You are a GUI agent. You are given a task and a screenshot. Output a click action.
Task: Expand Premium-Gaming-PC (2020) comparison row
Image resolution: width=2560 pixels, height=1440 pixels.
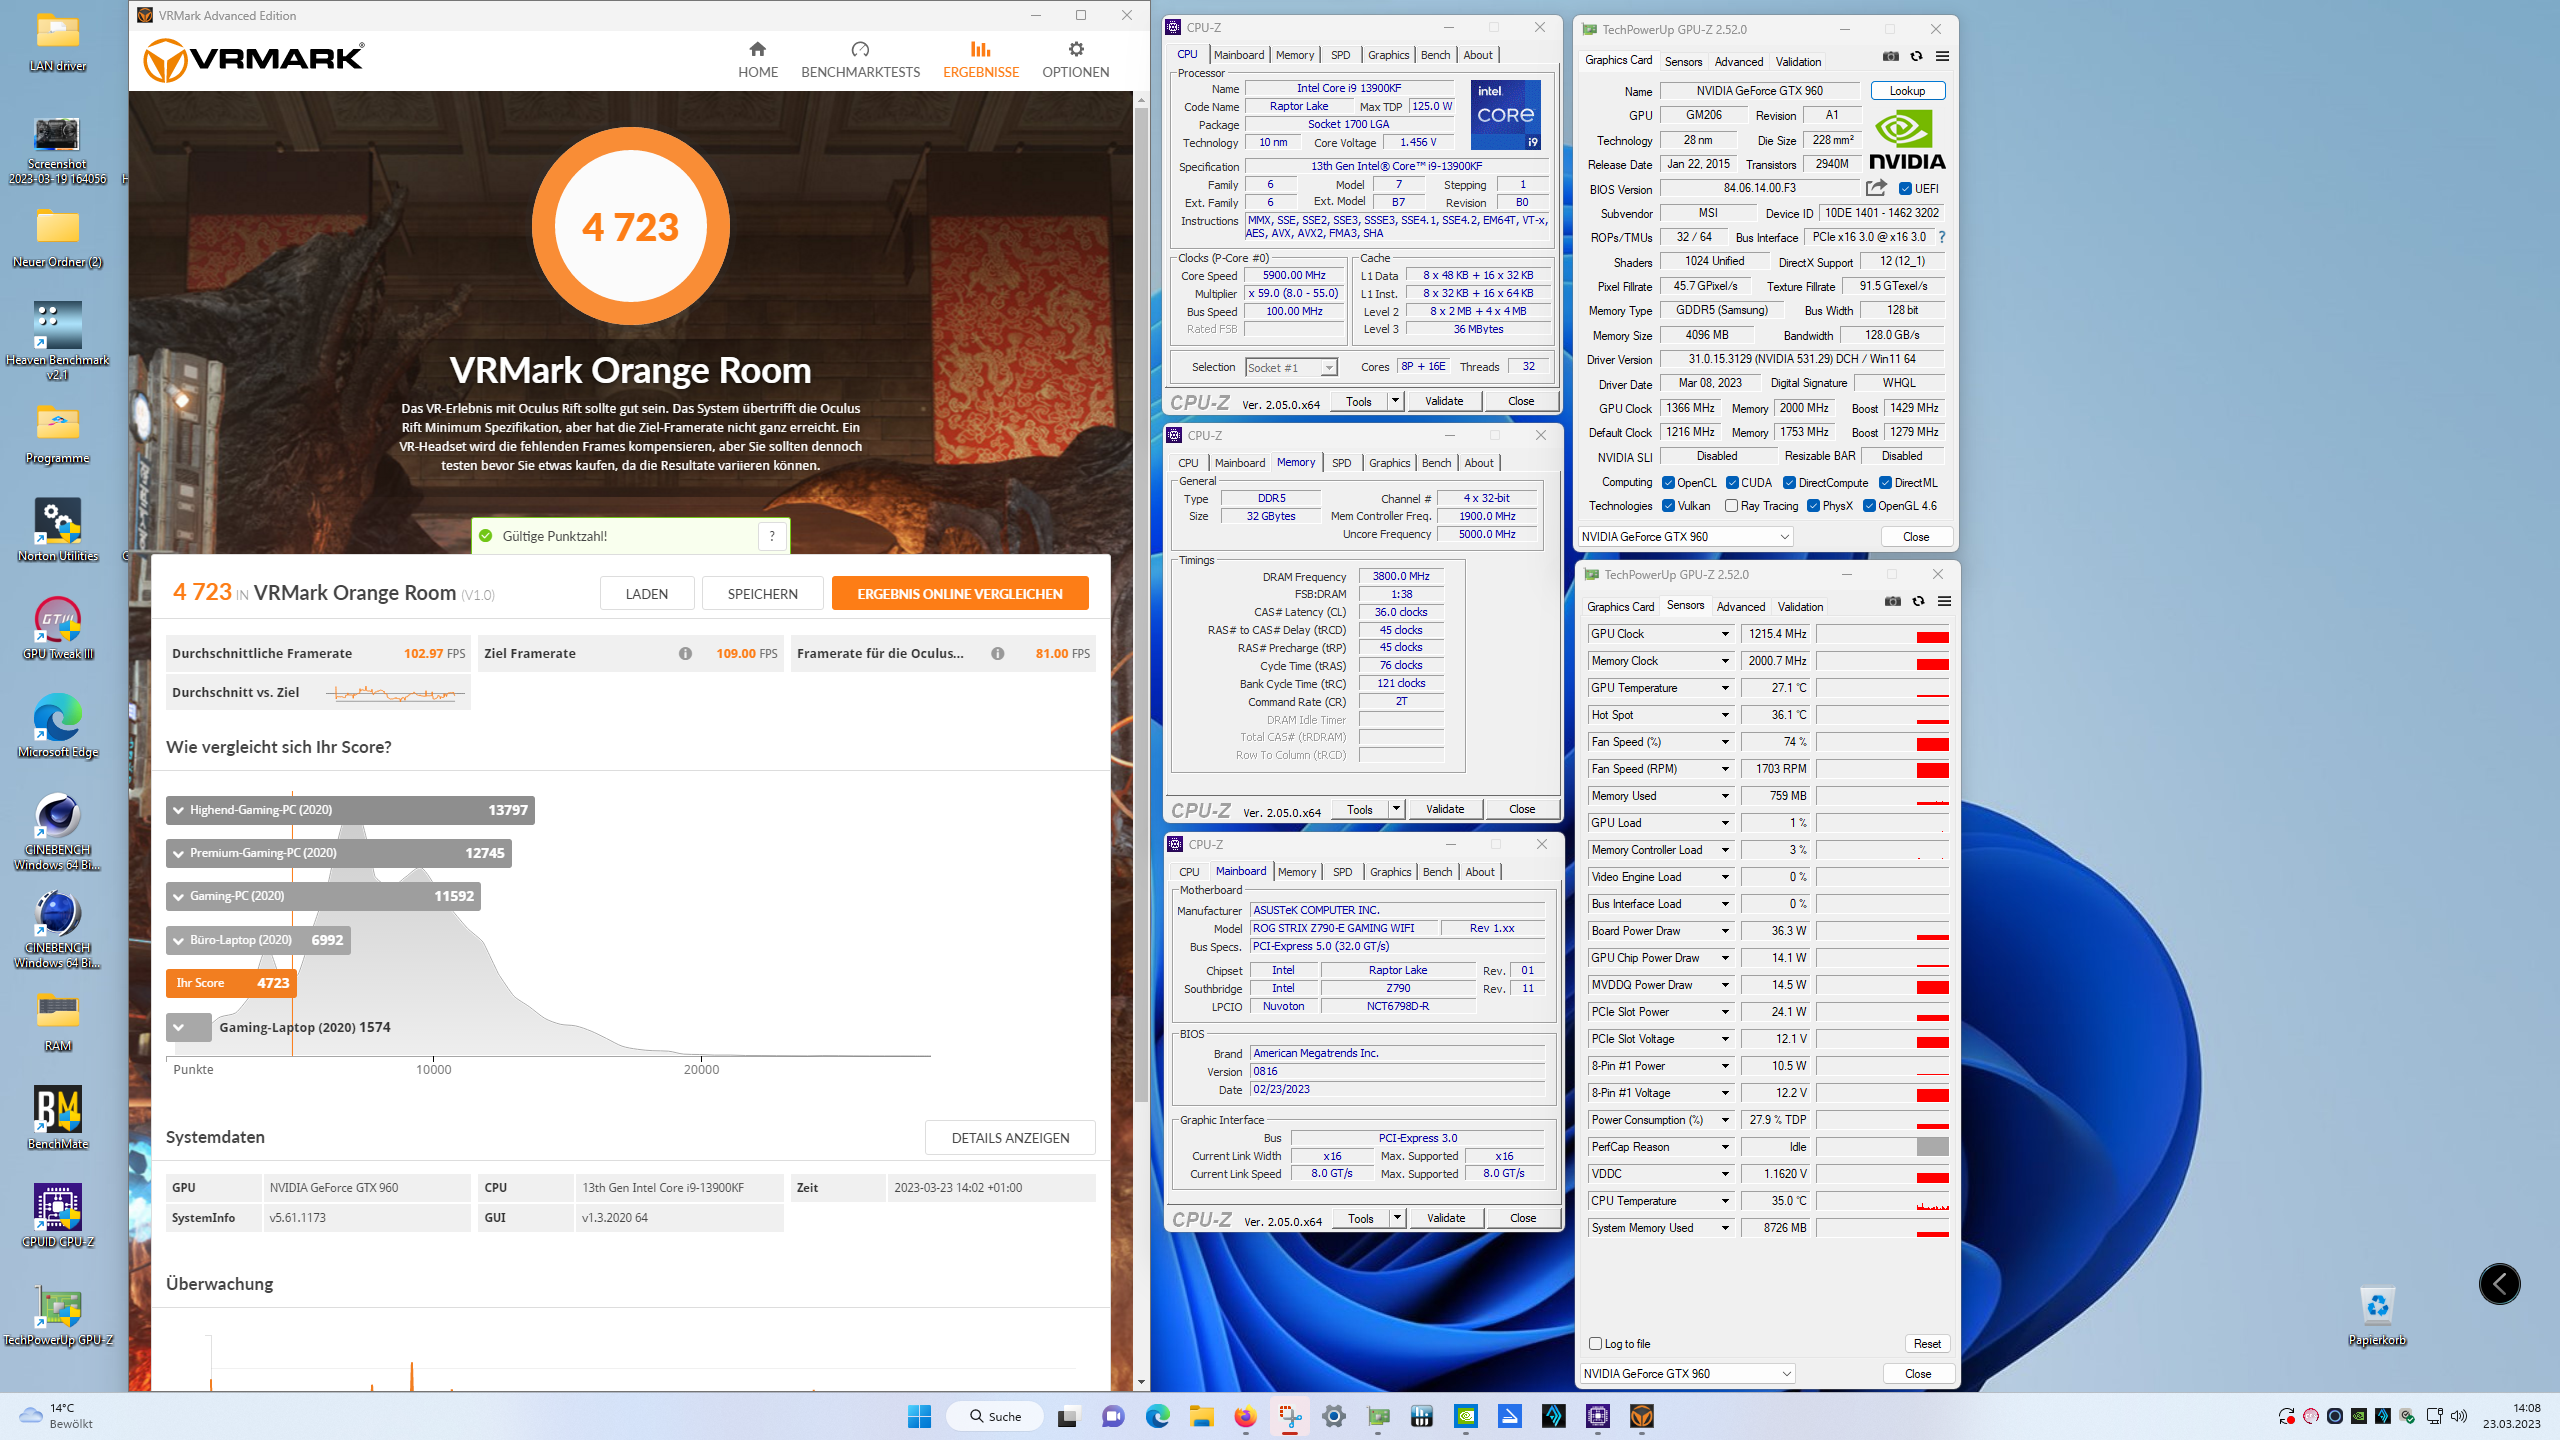click(338, 853)
